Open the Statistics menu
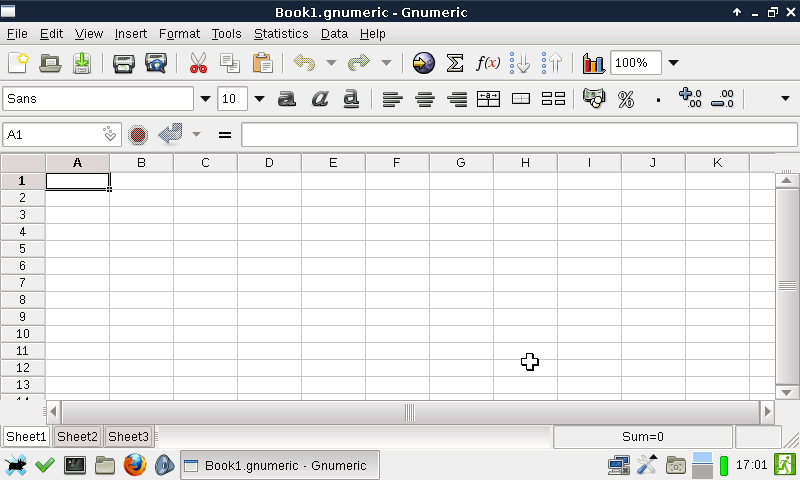The width and height of the screenshot is (800, 480). [x=281, y=33]
